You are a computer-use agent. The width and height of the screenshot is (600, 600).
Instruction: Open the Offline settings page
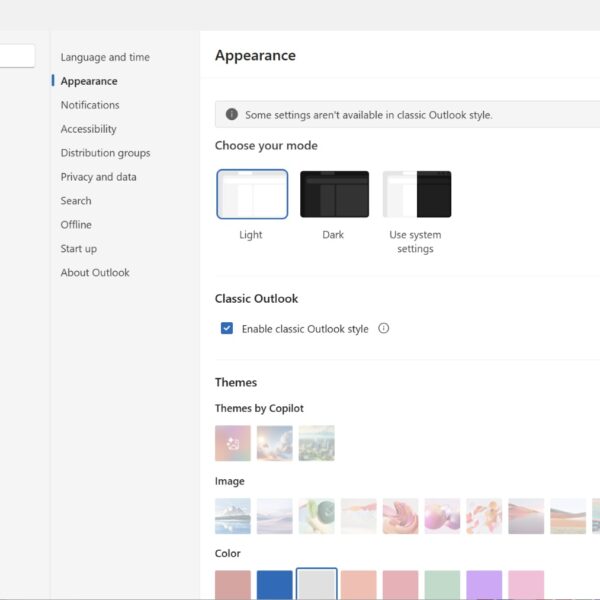click(76, 225)
